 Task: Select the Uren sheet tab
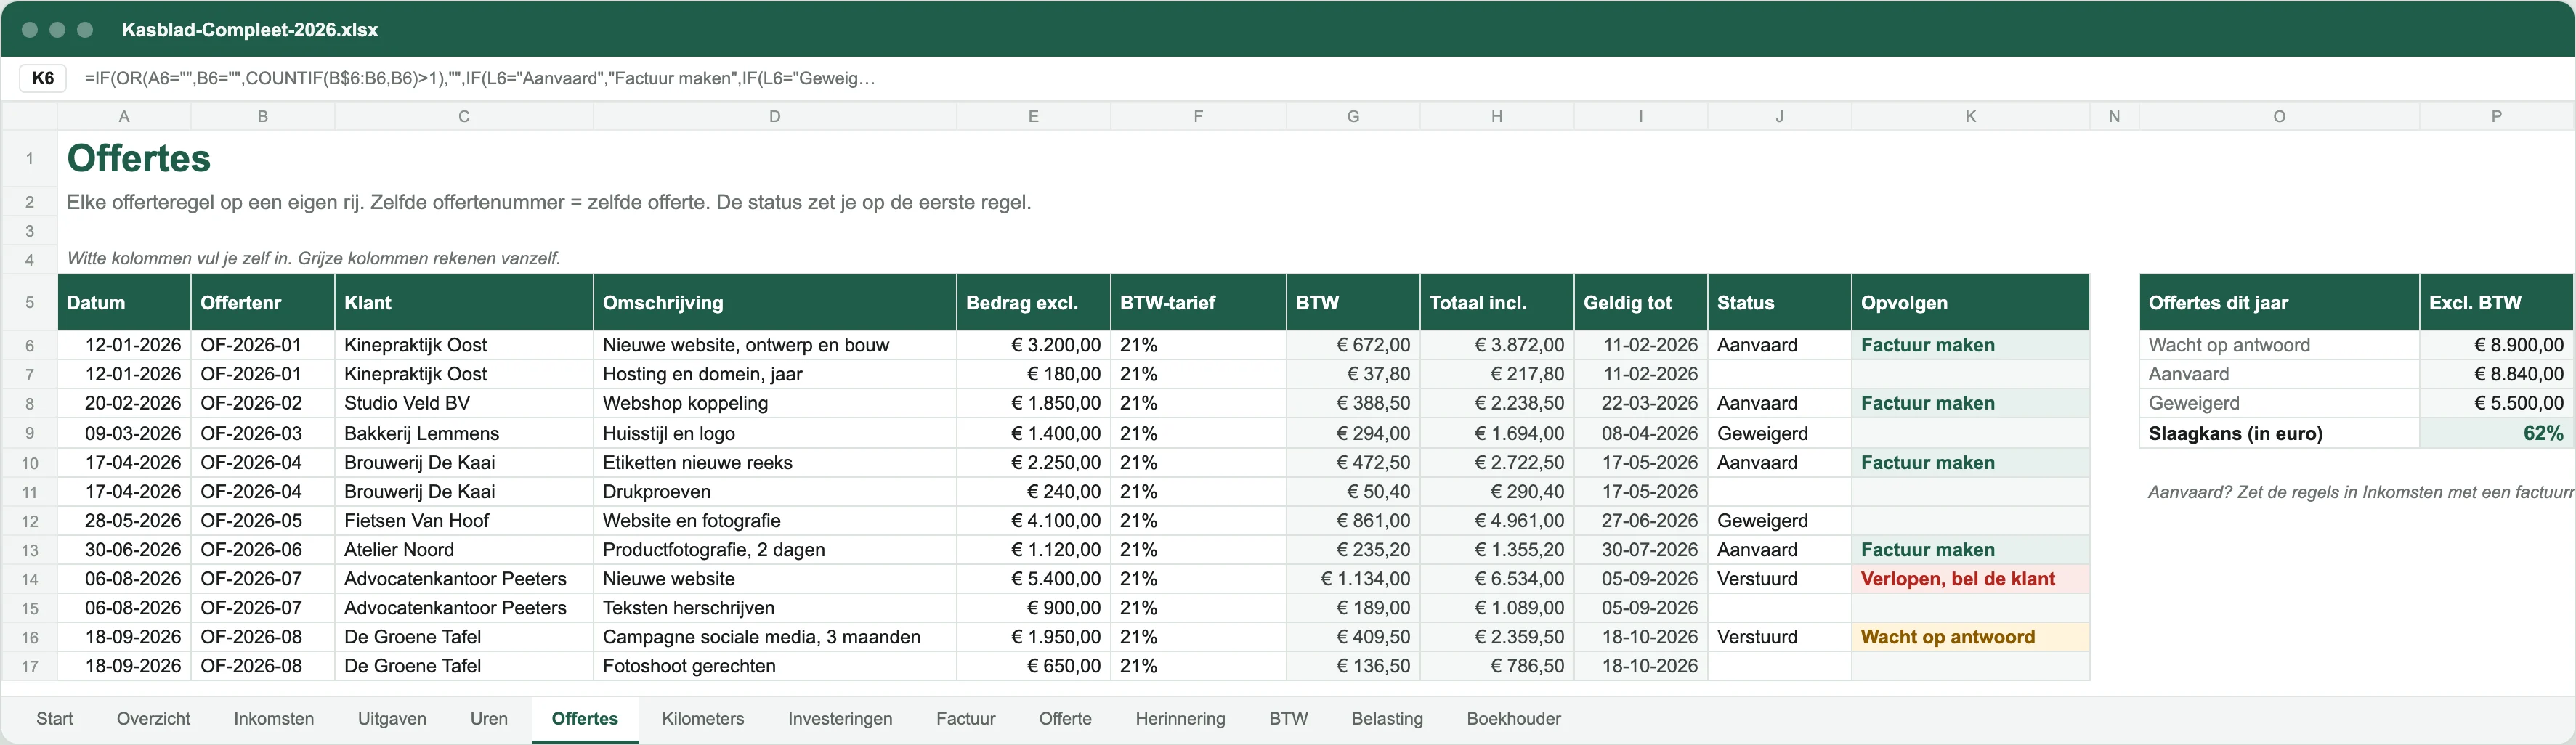coord(489,719)
